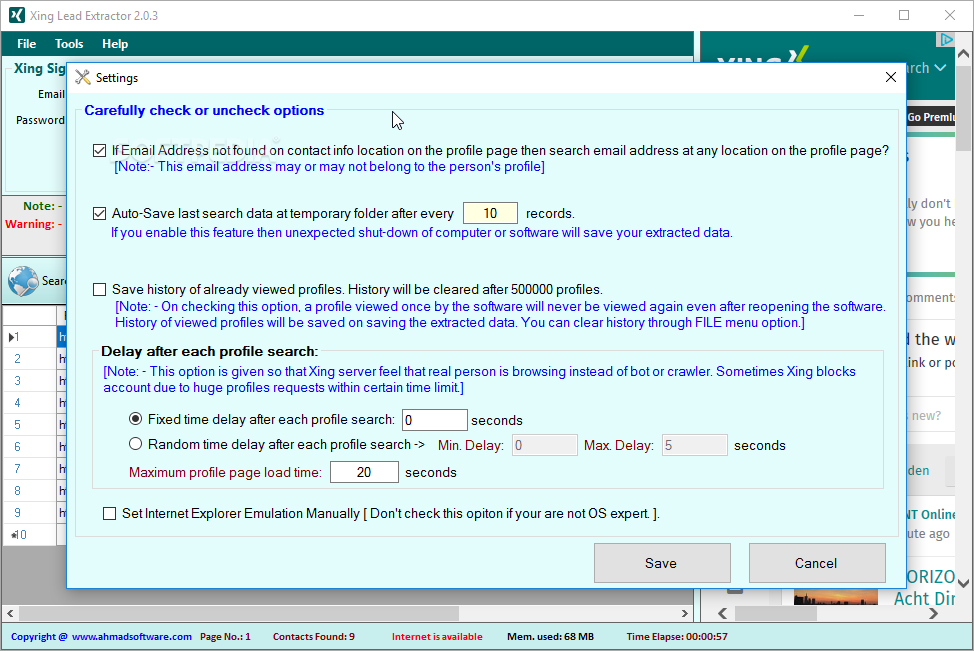Select Fixed time delay radio button
The width and height of the screenshot is (974, 651).
(135, 419)
